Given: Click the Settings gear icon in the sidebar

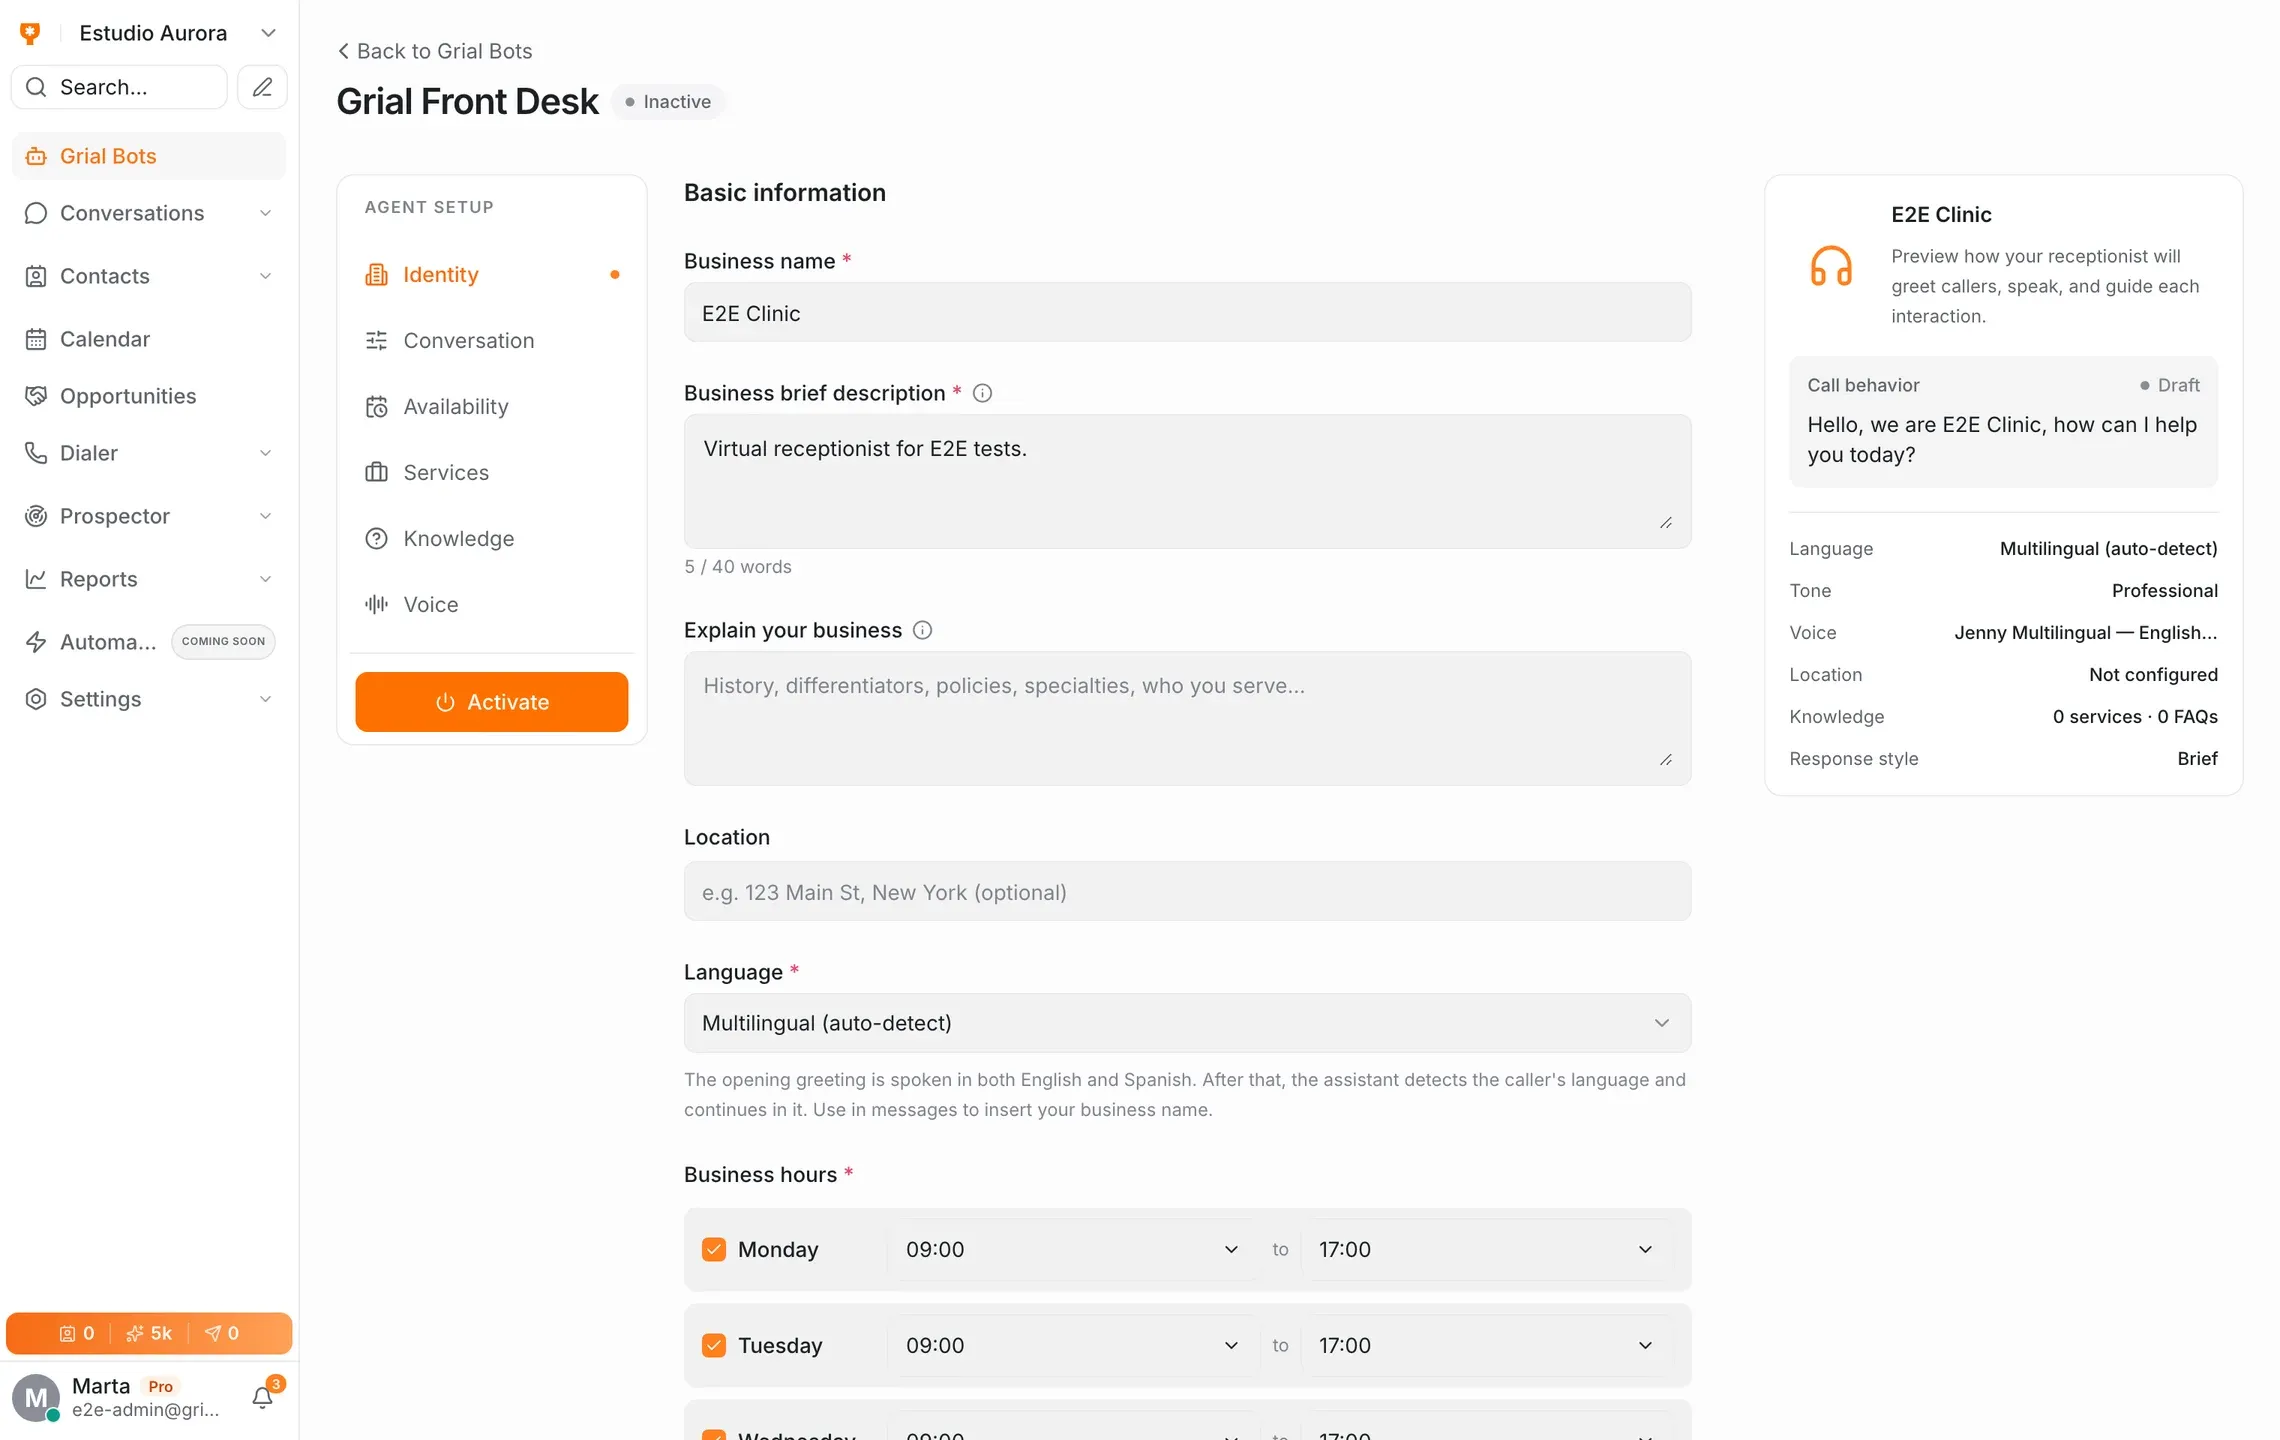Looking at the screenshot, I should [36, 699].
